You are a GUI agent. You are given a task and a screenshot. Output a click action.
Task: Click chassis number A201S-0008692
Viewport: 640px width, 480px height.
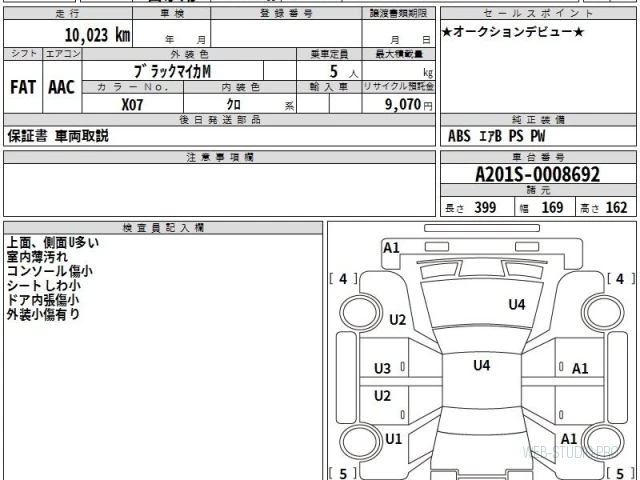(538, 174)
